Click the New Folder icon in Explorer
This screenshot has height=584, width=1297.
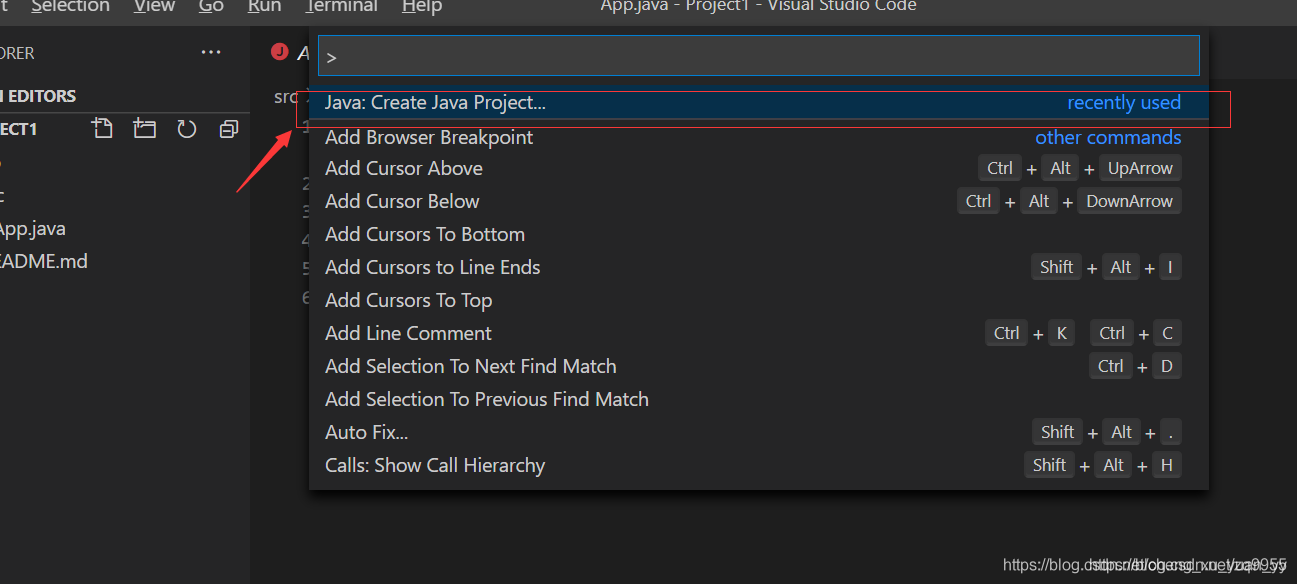[x=145, y=129]
